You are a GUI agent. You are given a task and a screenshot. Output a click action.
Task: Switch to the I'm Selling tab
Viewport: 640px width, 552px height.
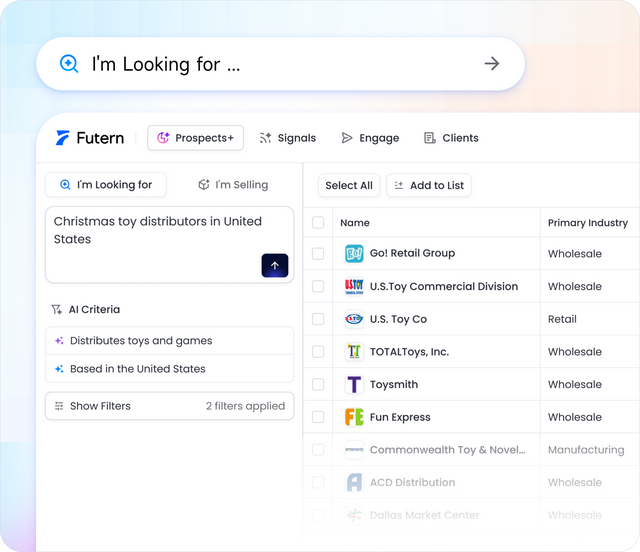click(233, 185)
